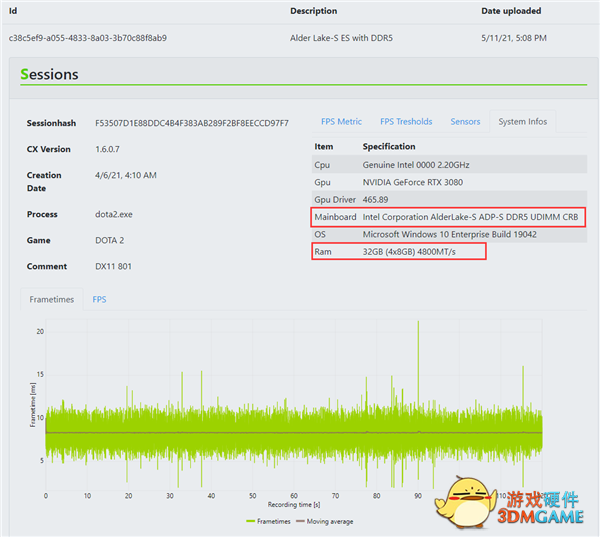Screen dimensions: 600x537
Task: Click the Sessions heading
Action: pos(49,74)
